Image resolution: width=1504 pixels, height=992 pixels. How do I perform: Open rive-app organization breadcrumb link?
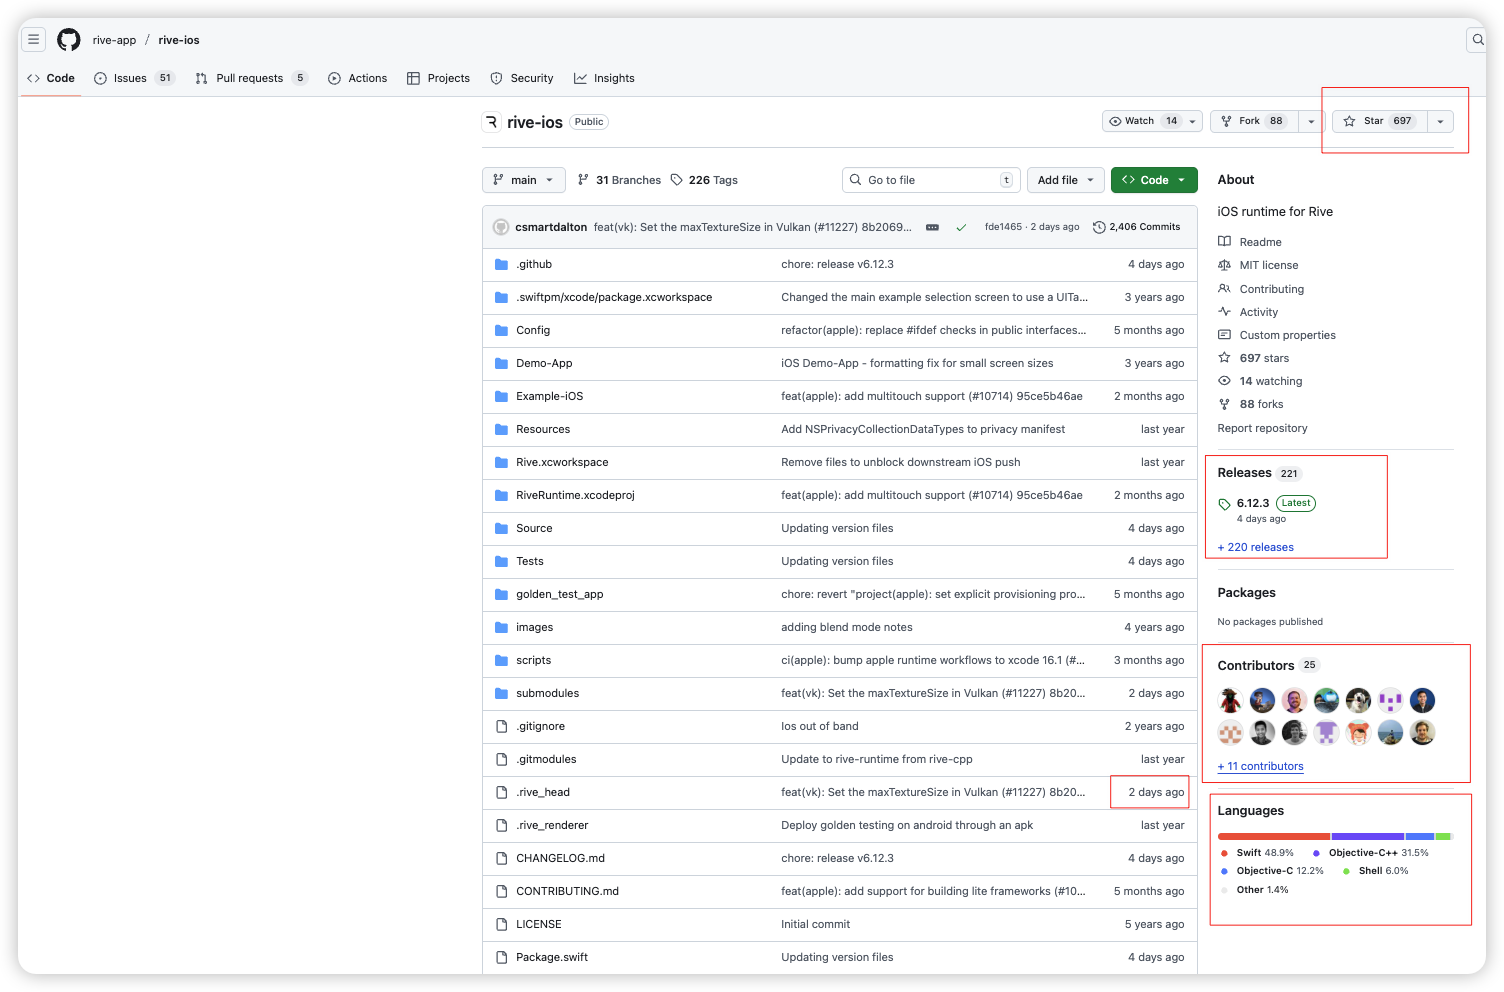pyautogui.click(x=114, y=40)
